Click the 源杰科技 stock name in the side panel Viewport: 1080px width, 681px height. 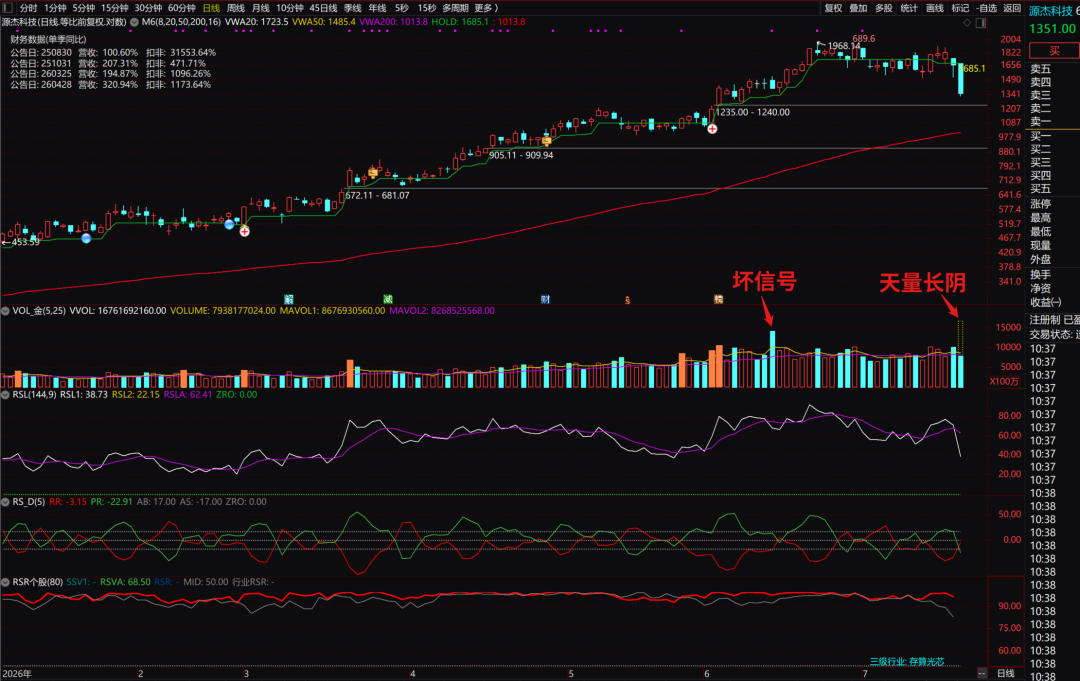pos(1050,11)
